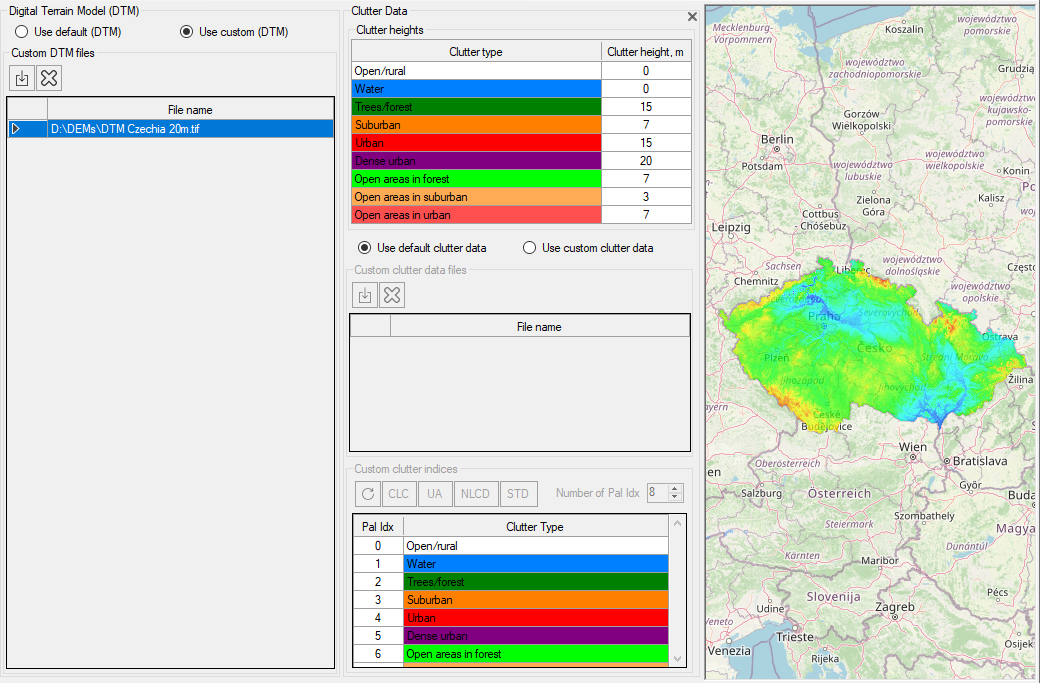Select Pal Idx 1 Water row
Image resolution: width=1040 pixels, height=683 pixels.
(511, 564)
